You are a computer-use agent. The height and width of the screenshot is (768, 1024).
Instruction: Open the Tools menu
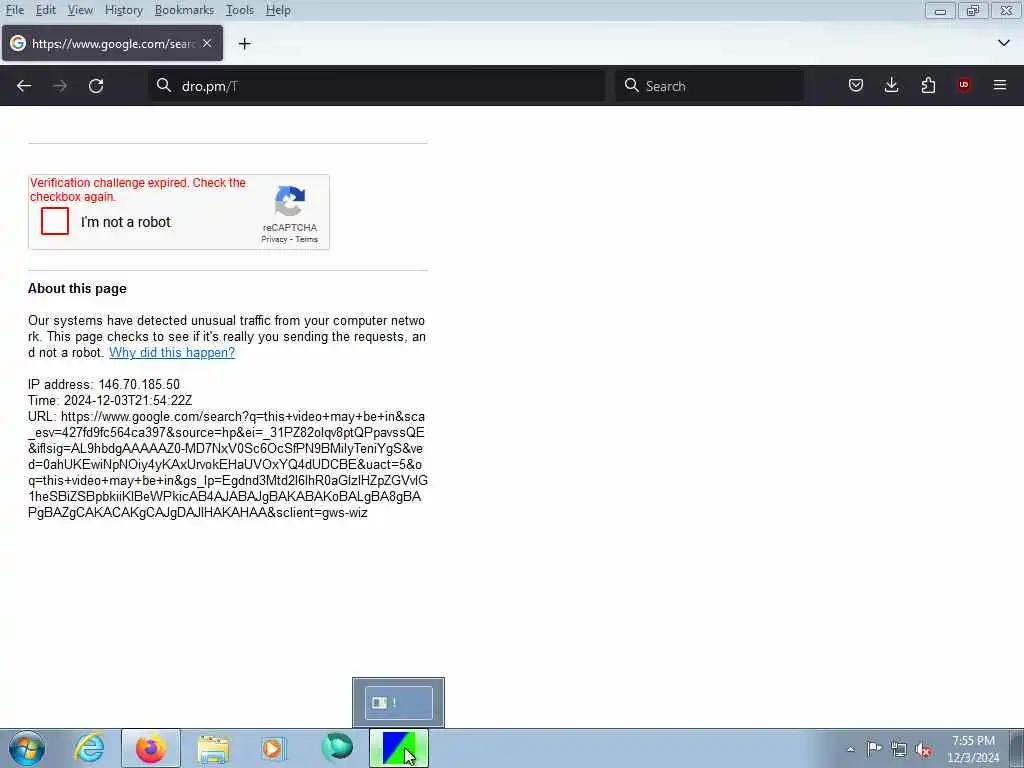pyautogui.click(x=240, y=10)
